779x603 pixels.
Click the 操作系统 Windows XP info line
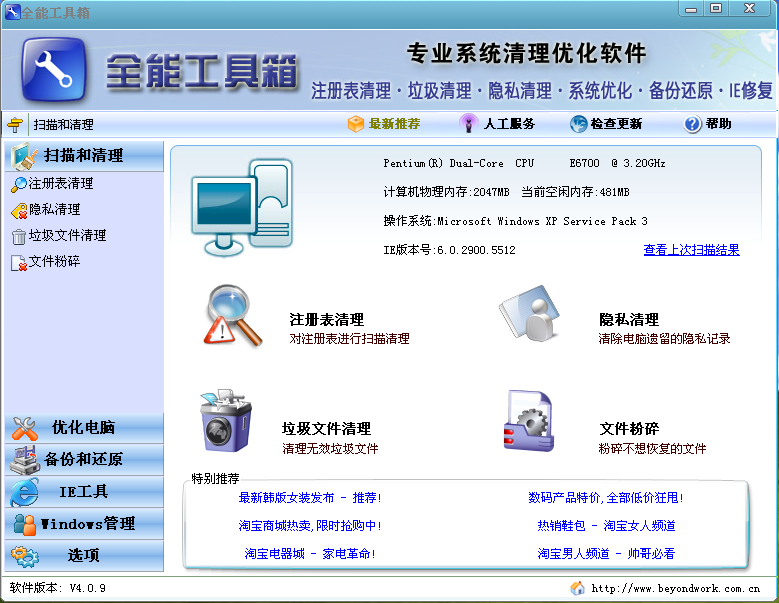click(x=515, y=221)
